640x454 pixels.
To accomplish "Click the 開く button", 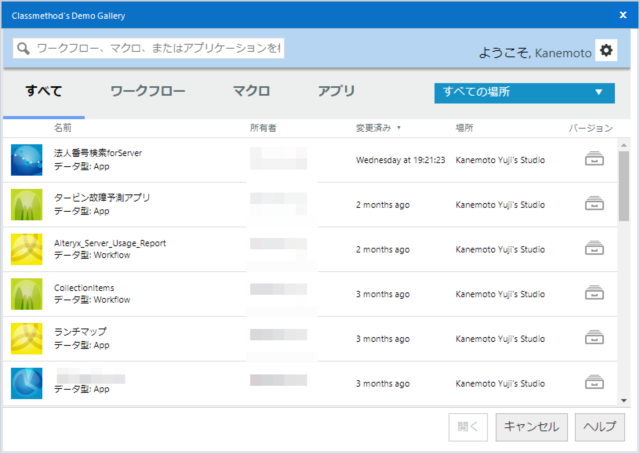I will 468,427.
